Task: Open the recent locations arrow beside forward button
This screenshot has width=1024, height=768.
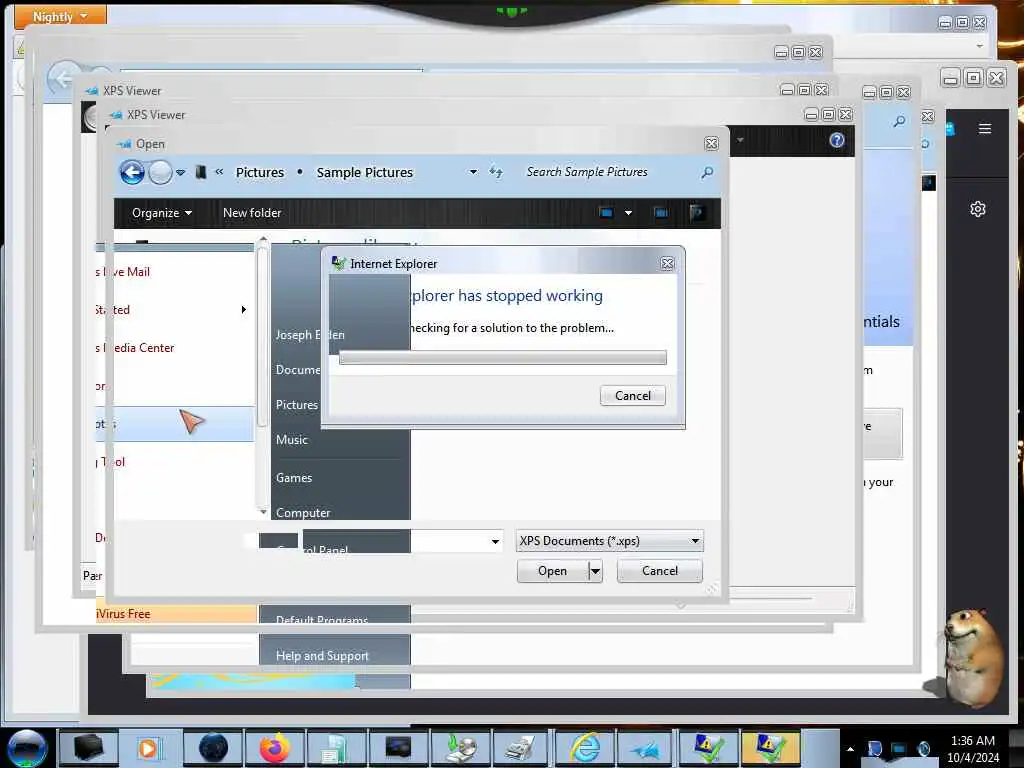Action: pyautogui.click(x=181, y=172)
